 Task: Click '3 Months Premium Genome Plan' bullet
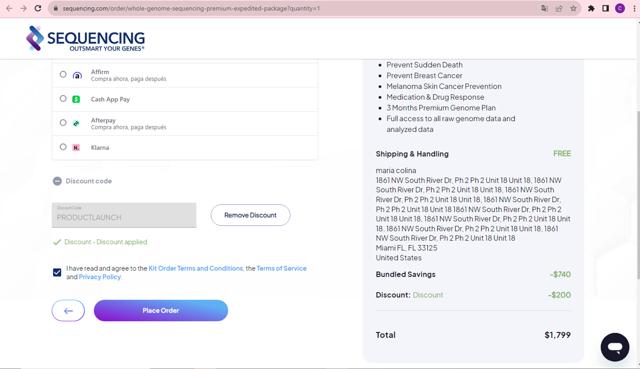441,108
